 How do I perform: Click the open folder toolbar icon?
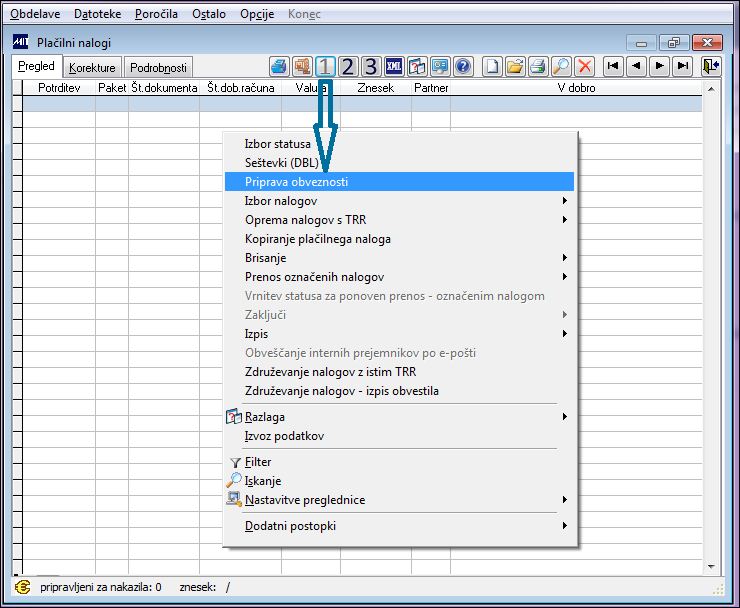pos(515,67)
